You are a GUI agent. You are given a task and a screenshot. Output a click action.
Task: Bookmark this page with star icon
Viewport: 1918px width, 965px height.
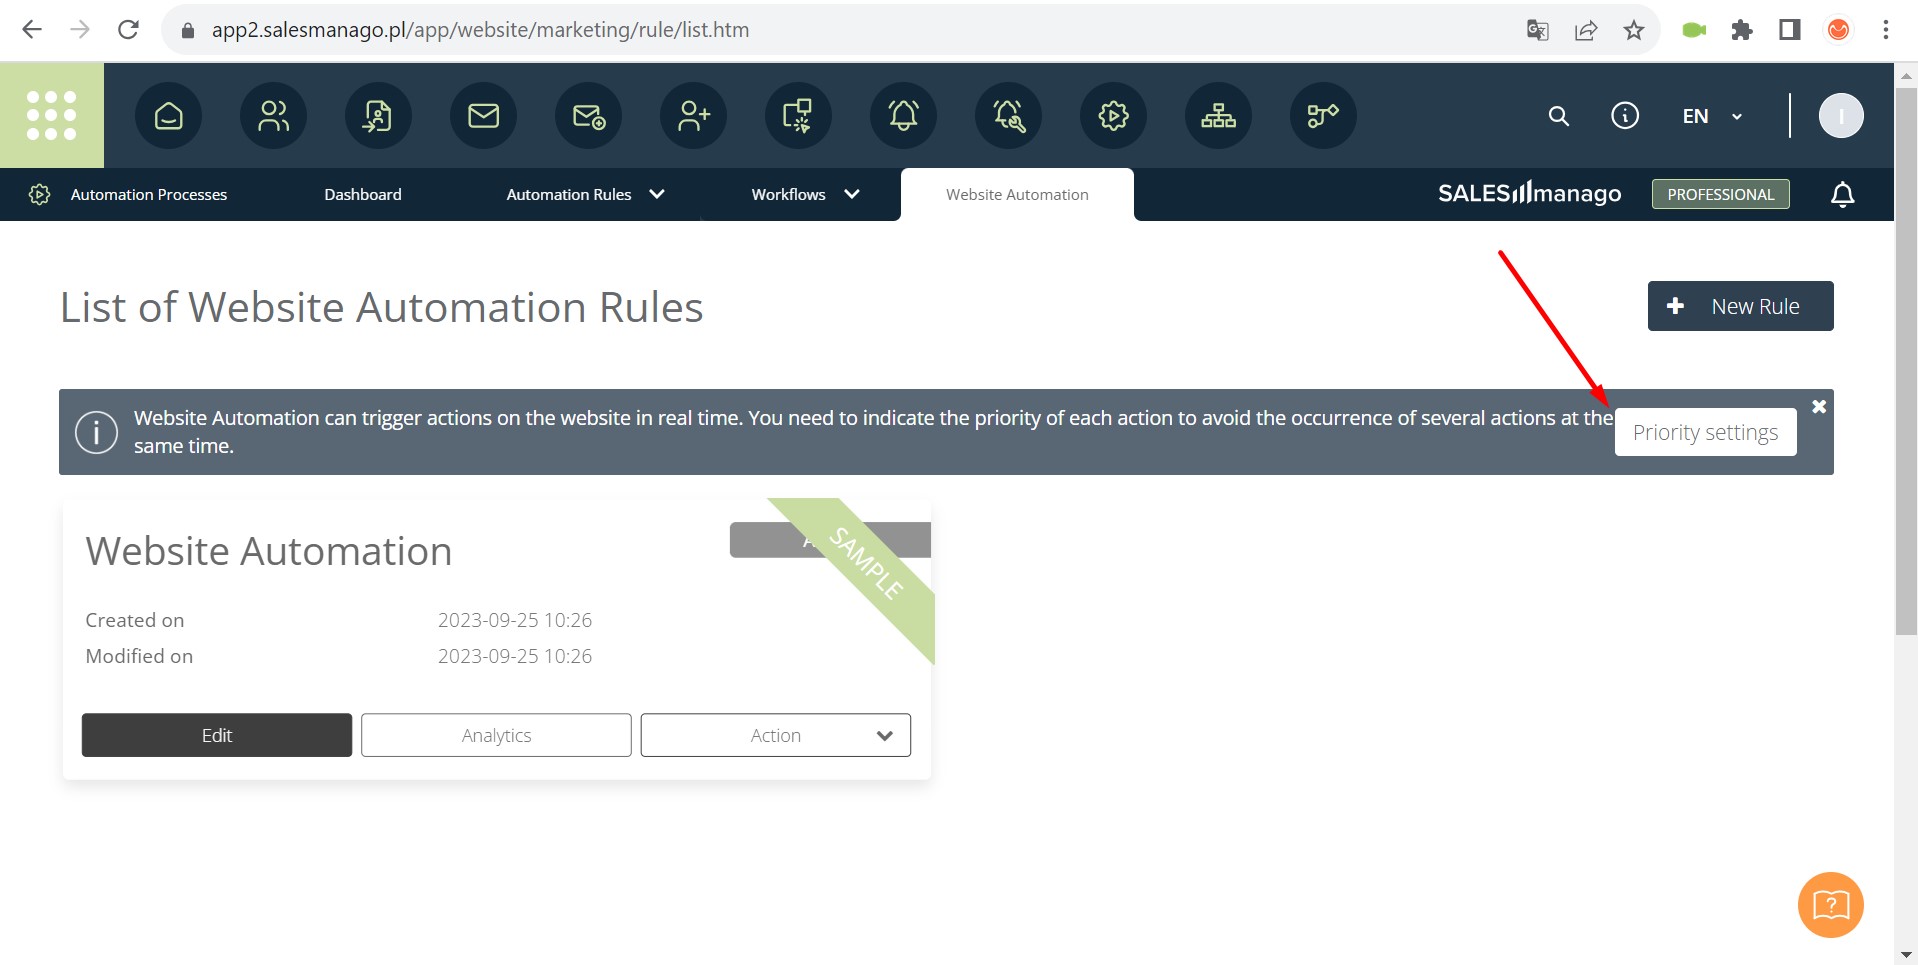[1634, 30]
